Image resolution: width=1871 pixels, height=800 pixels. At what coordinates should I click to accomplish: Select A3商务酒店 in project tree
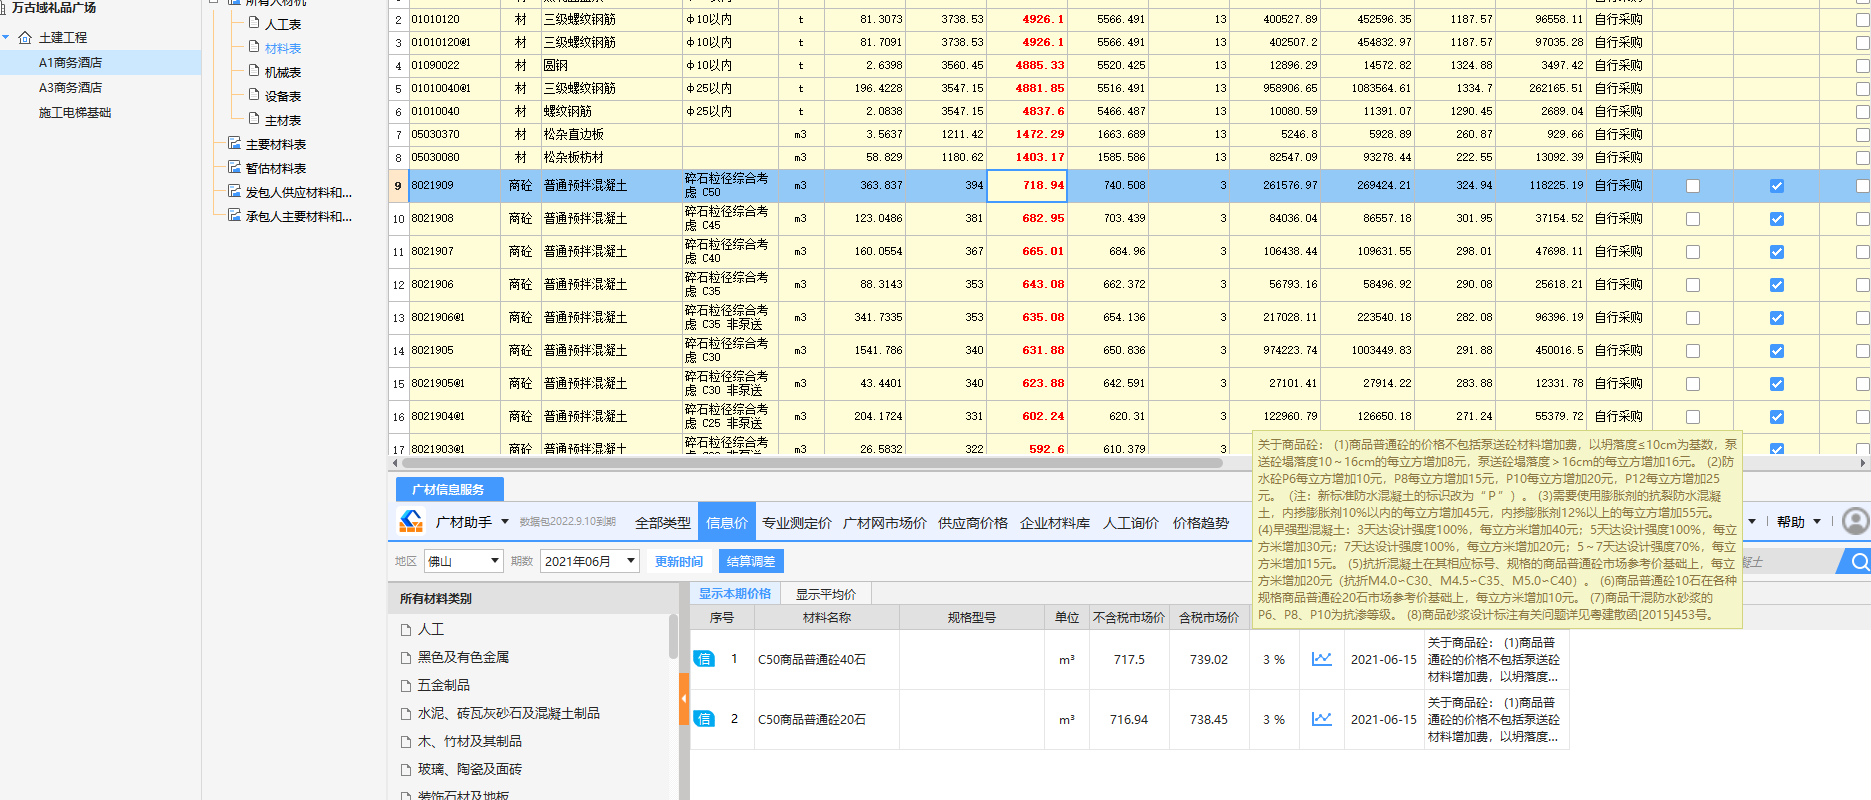coord(70,88)
